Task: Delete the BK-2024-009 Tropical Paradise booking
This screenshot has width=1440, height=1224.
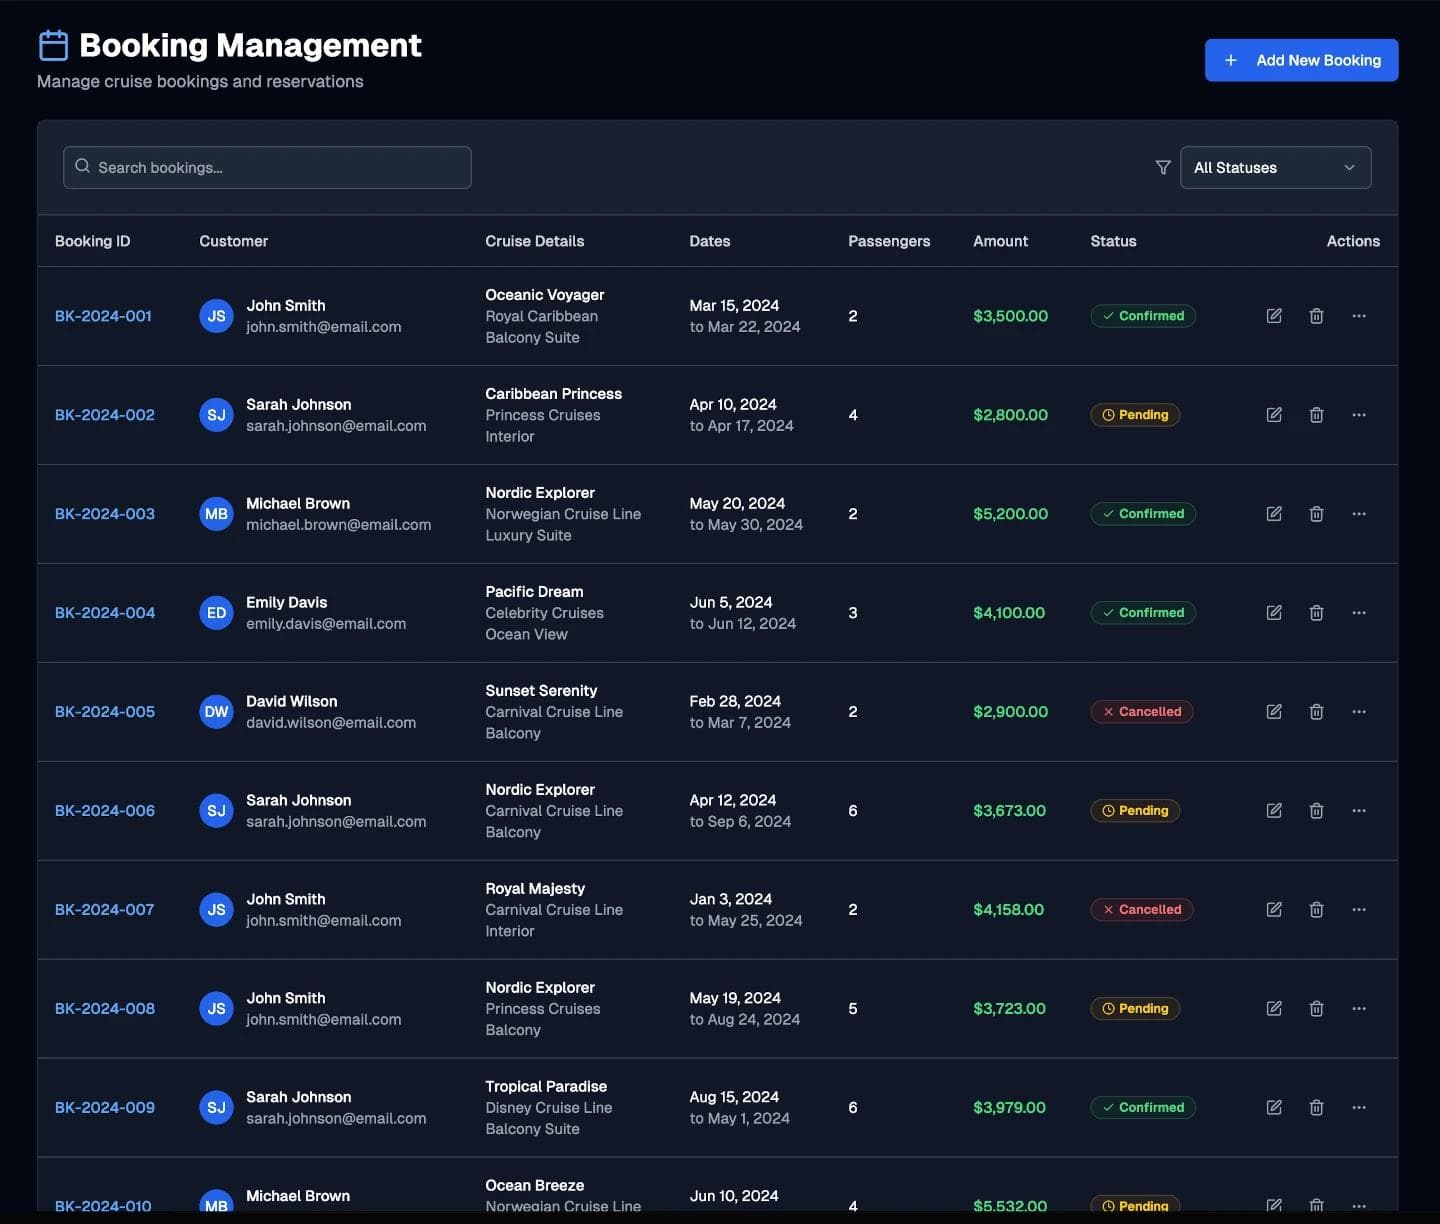Action: click(x=1316, y=1107)
